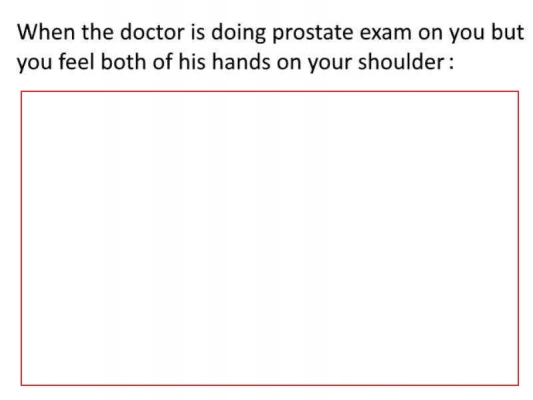
Task: Click the word "doing" in the first line
Action: [238, 34]
